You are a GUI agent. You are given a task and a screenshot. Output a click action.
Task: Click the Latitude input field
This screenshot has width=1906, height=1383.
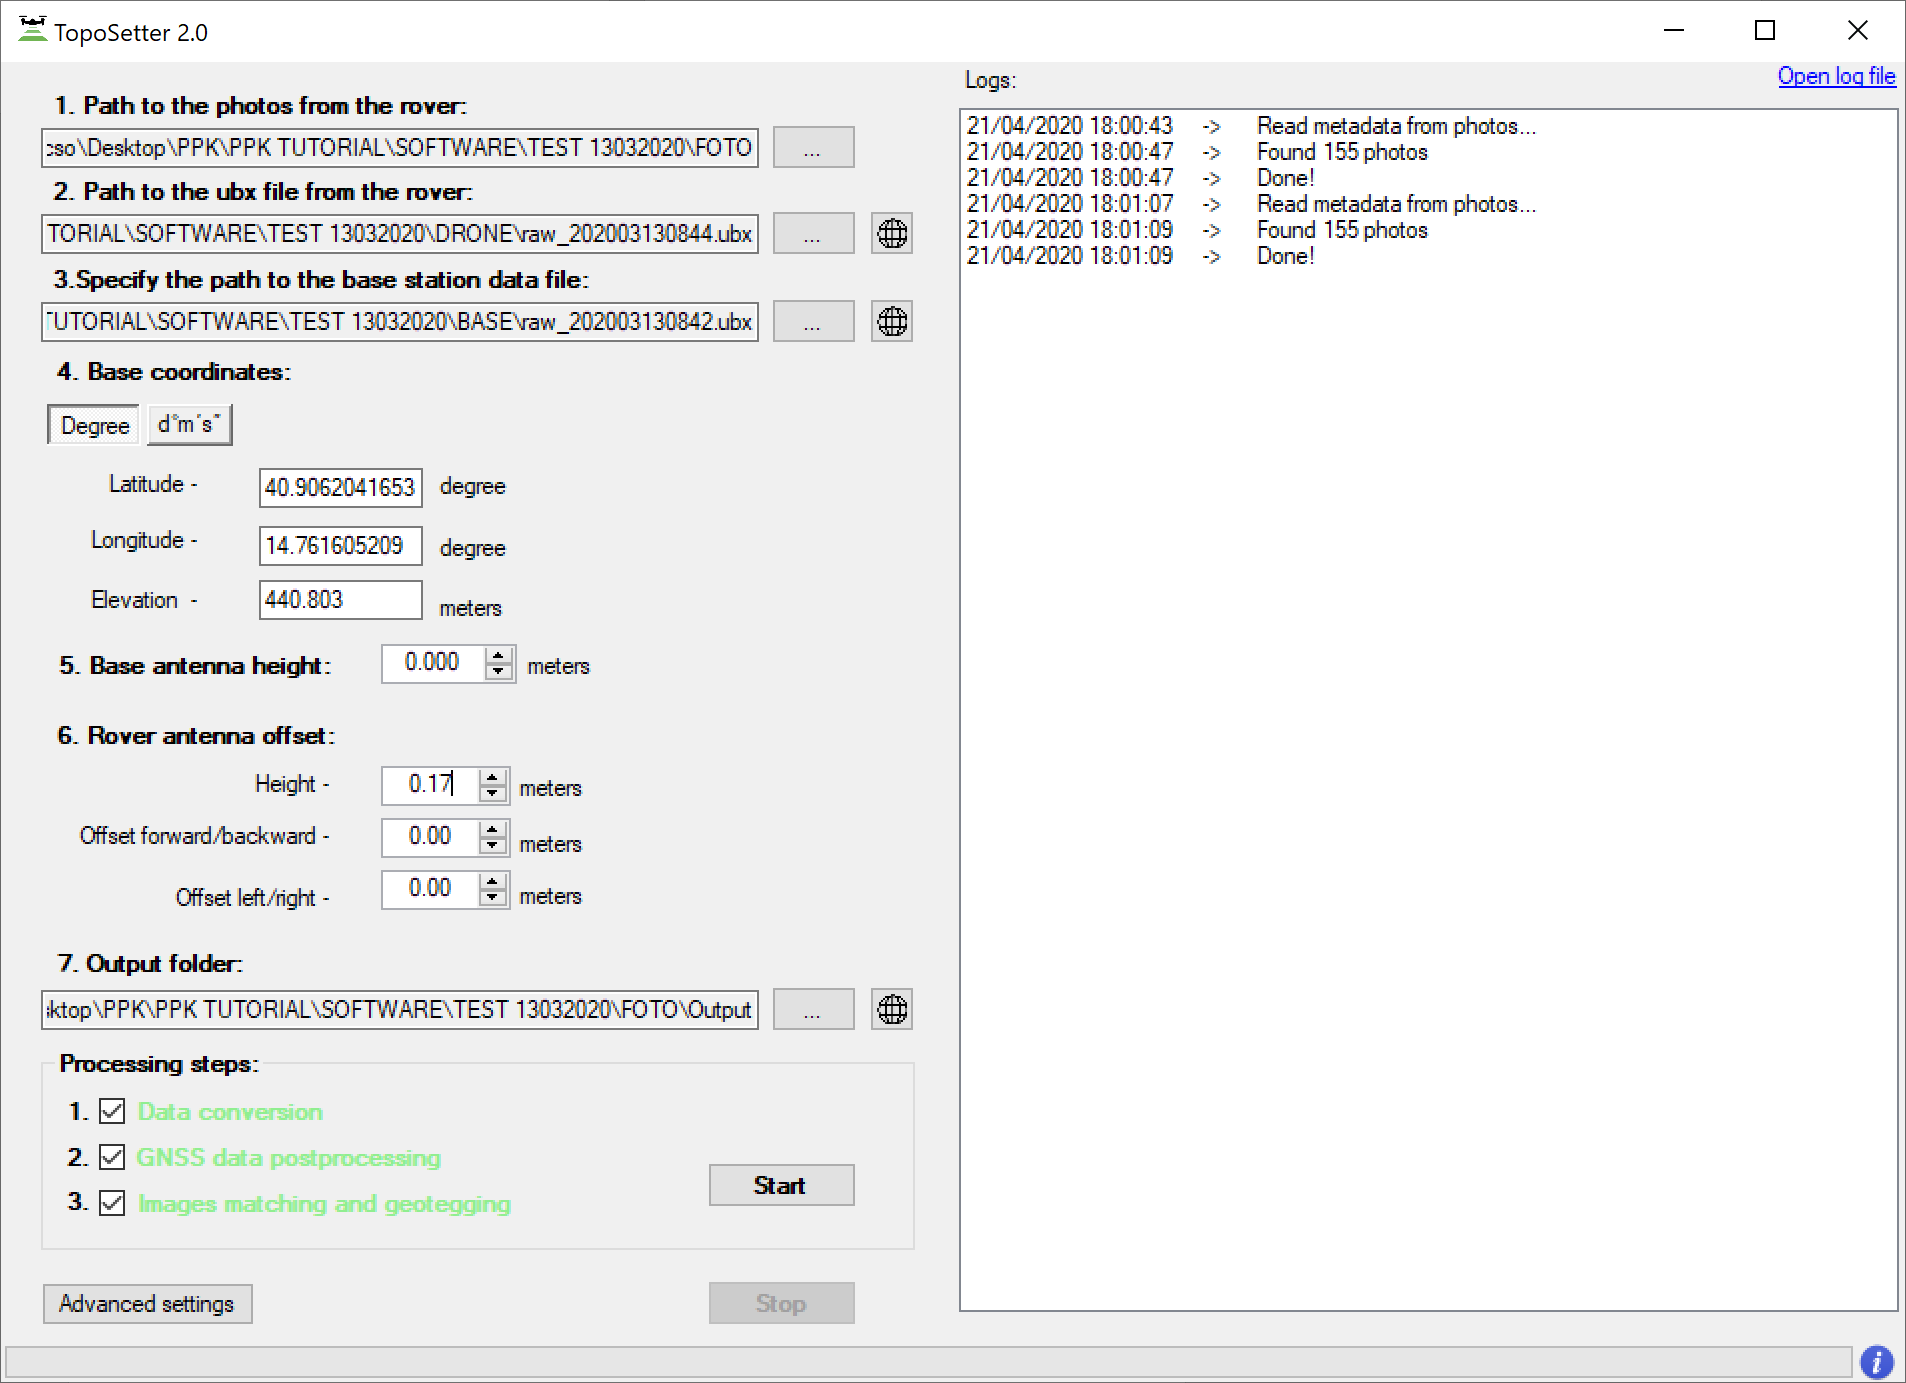[x=340, y=488]
